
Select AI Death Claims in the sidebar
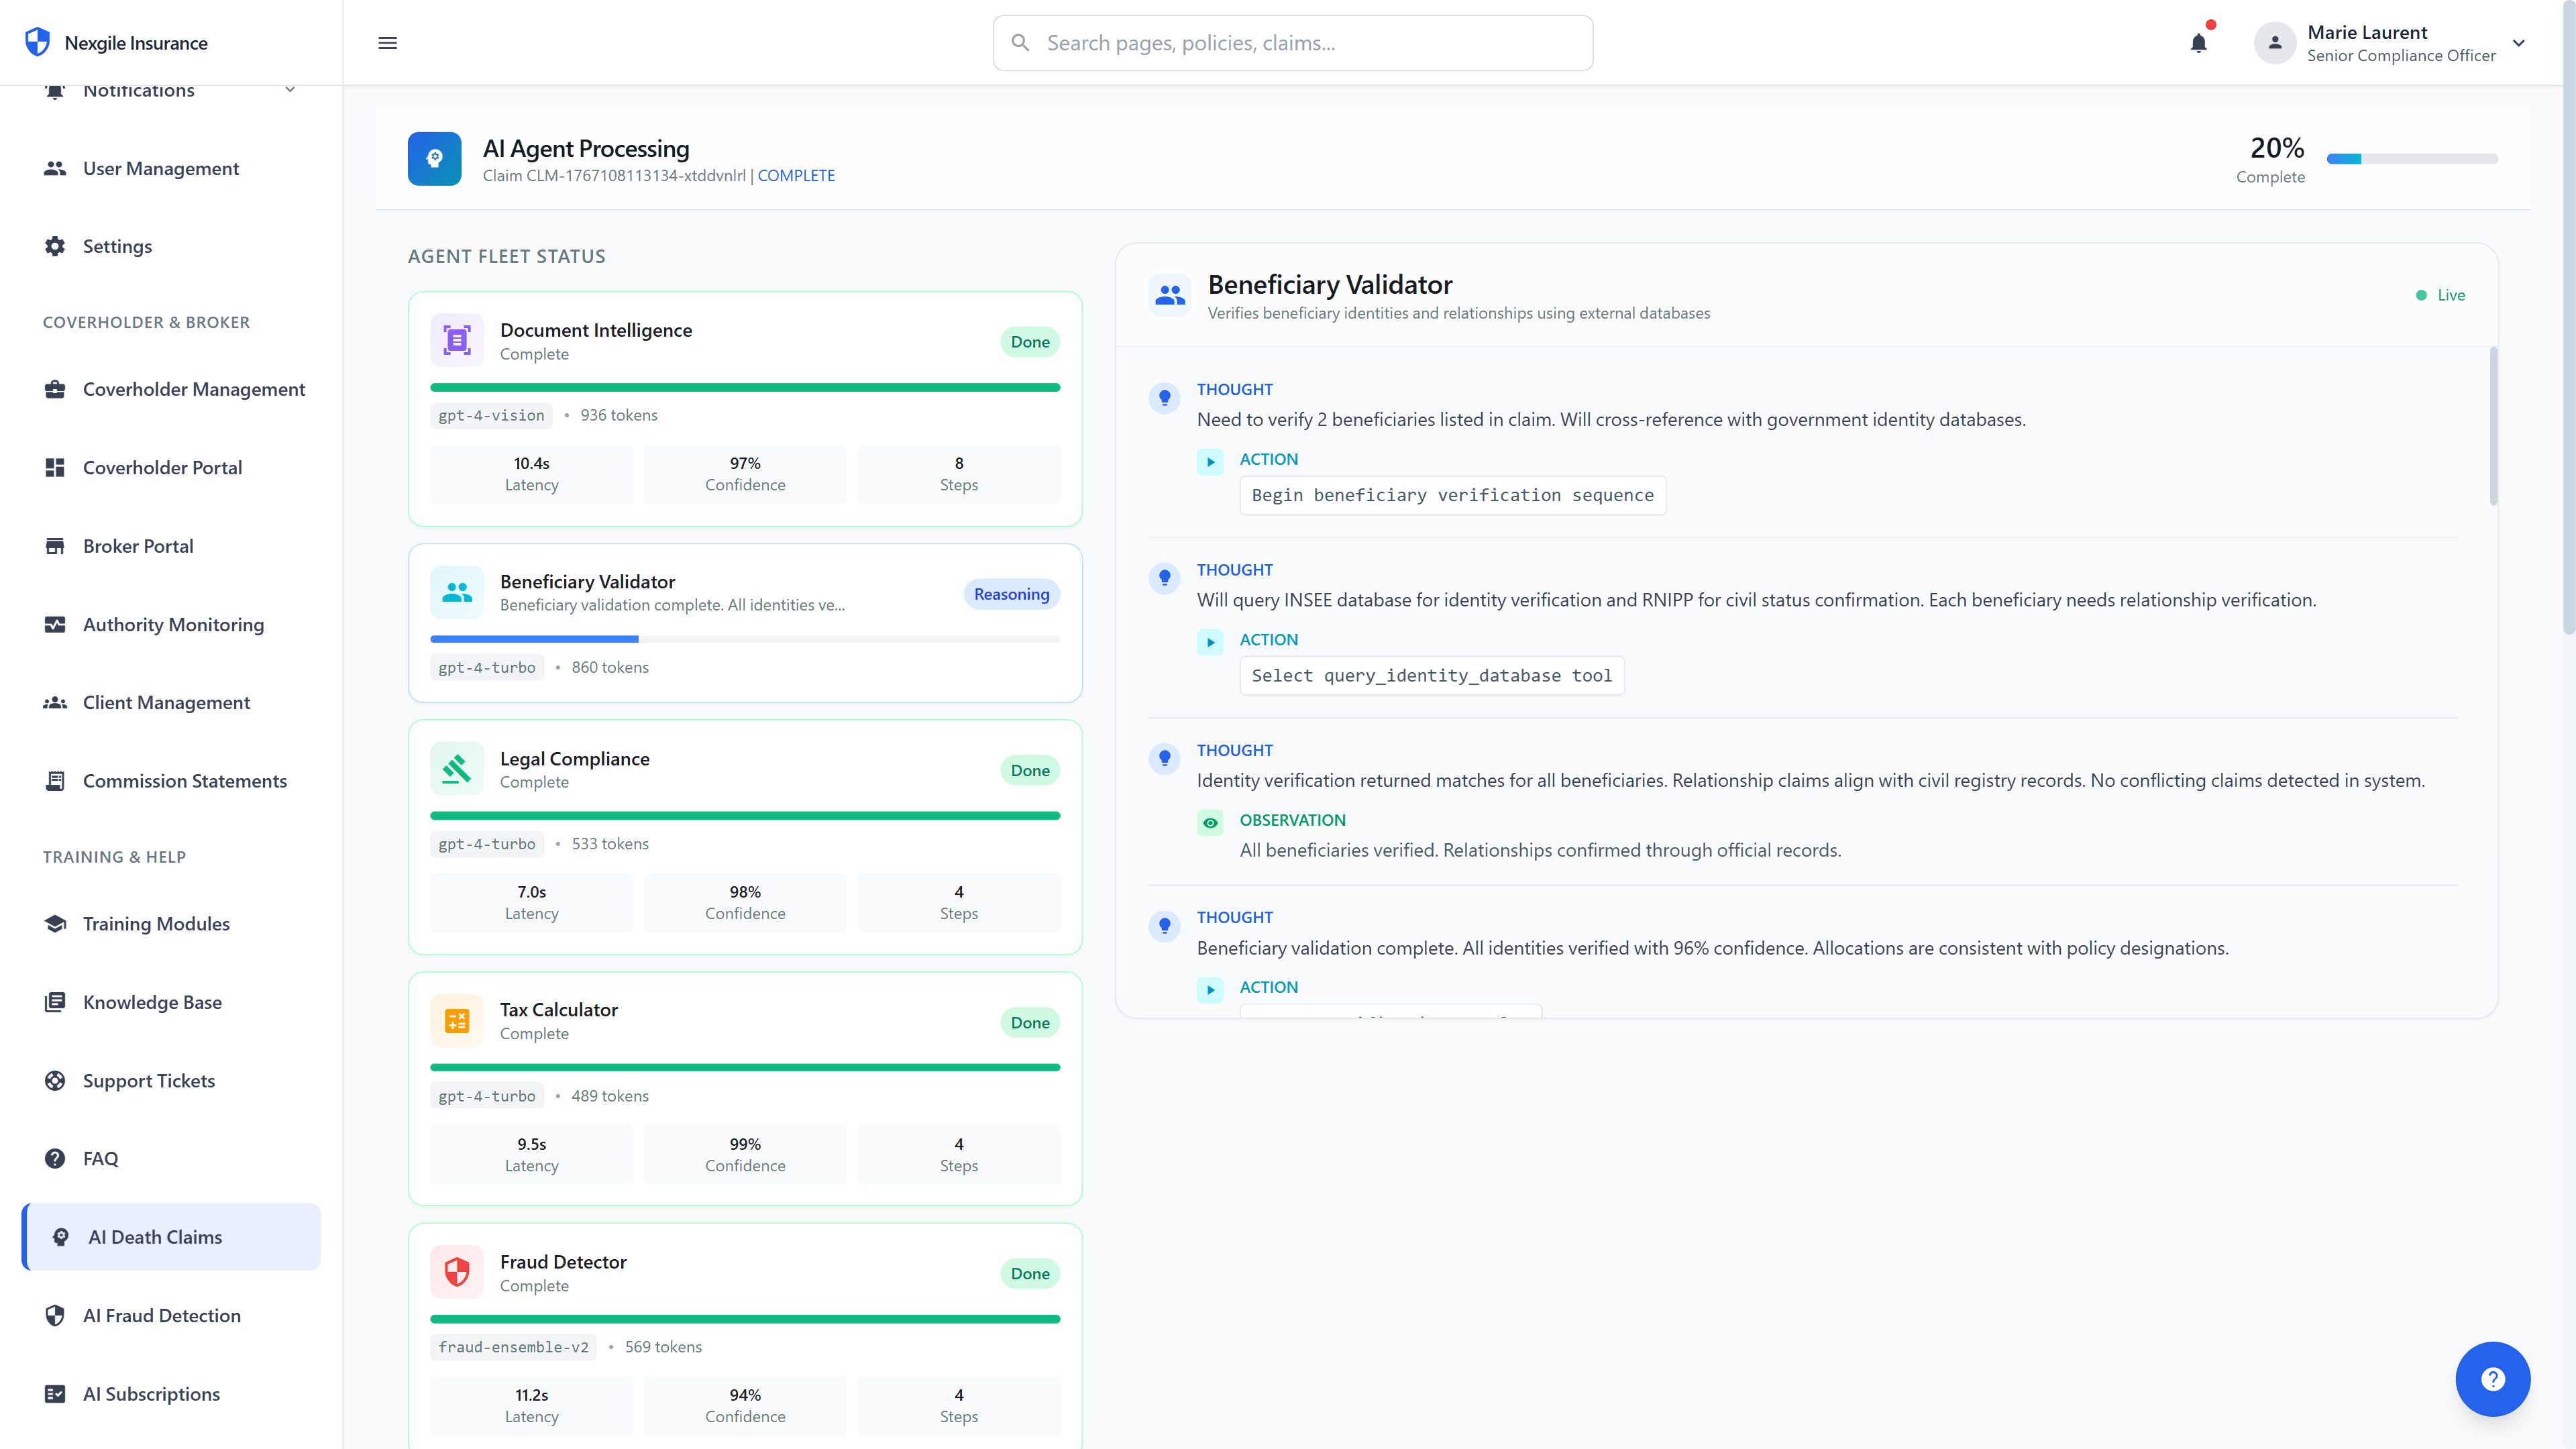pyautogui.click(x=153, y=1236)
